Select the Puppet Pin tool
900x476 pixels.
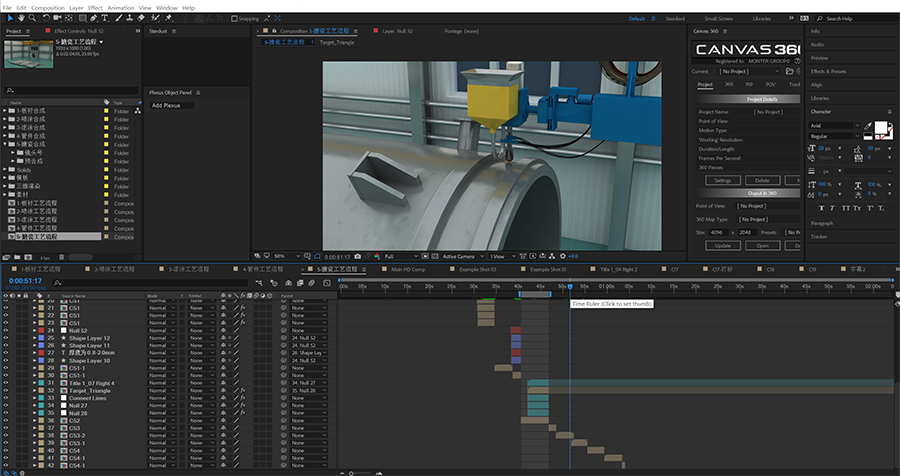point(168,18)
